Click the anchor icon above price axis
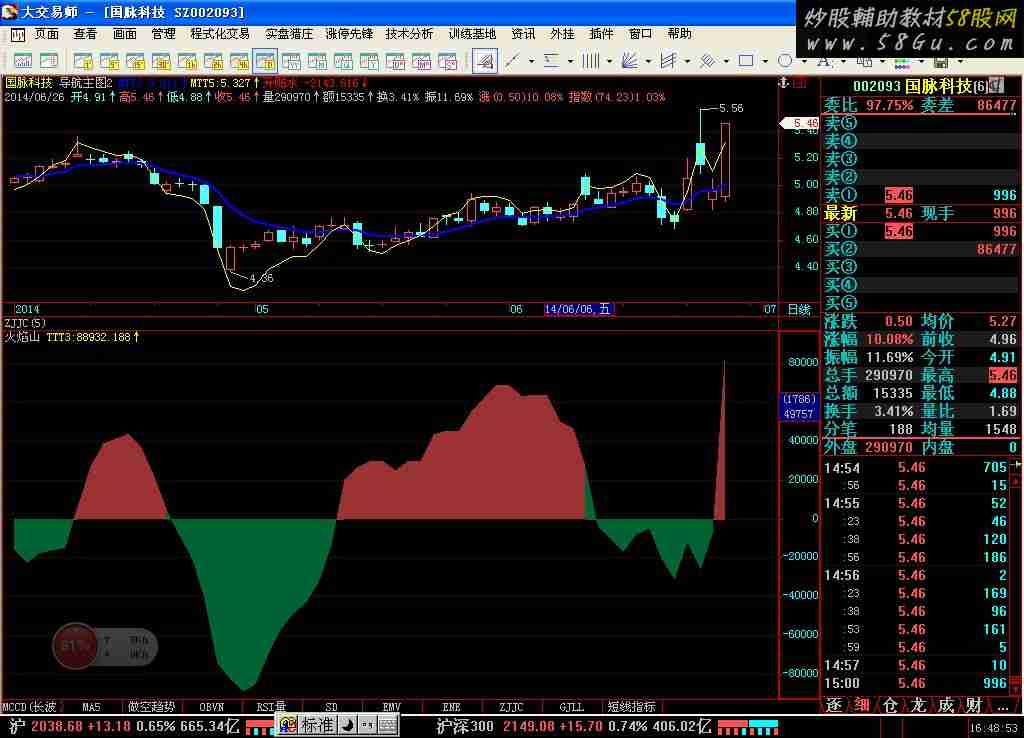Screen dimensions: 1024x738 784,83
